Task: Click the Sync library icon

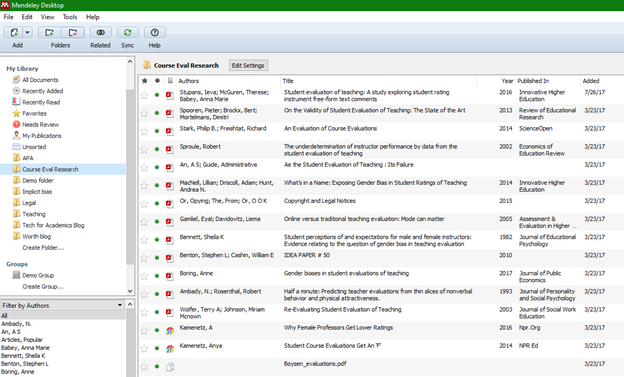Action: [127, 32]
